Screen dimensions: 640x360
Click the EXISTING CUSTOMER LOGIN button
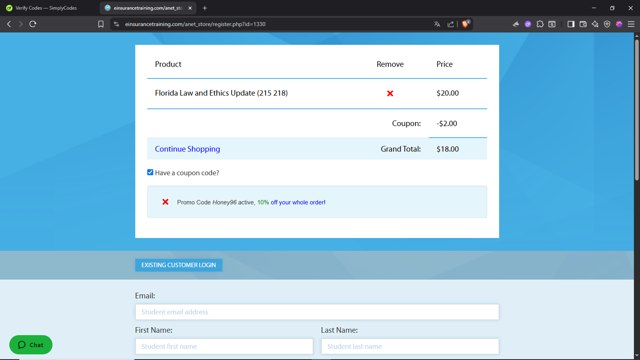point(179,265)
